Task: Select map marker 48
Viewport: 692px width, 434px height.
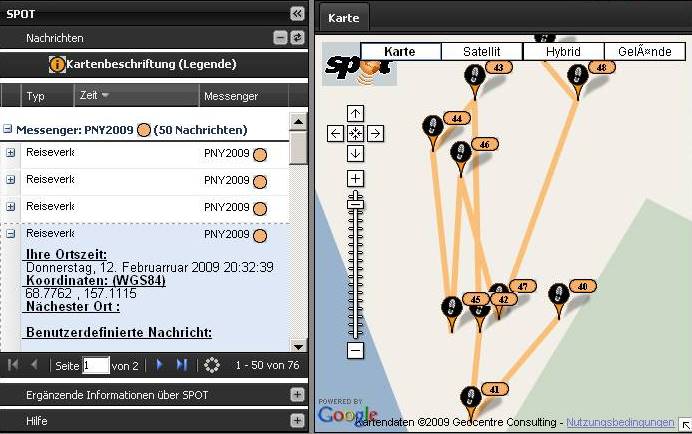Action: [x=577, y=76]
